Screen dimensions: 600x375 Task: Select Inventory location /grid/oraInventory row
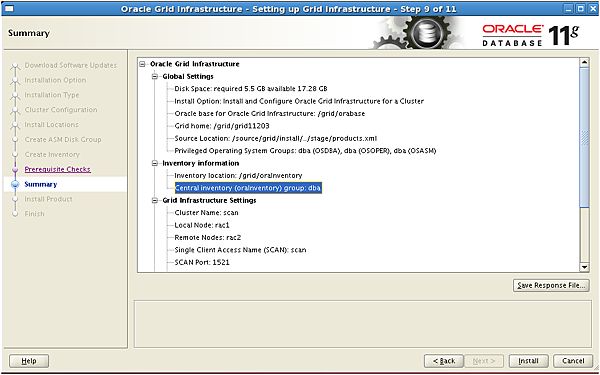(238, 176)
